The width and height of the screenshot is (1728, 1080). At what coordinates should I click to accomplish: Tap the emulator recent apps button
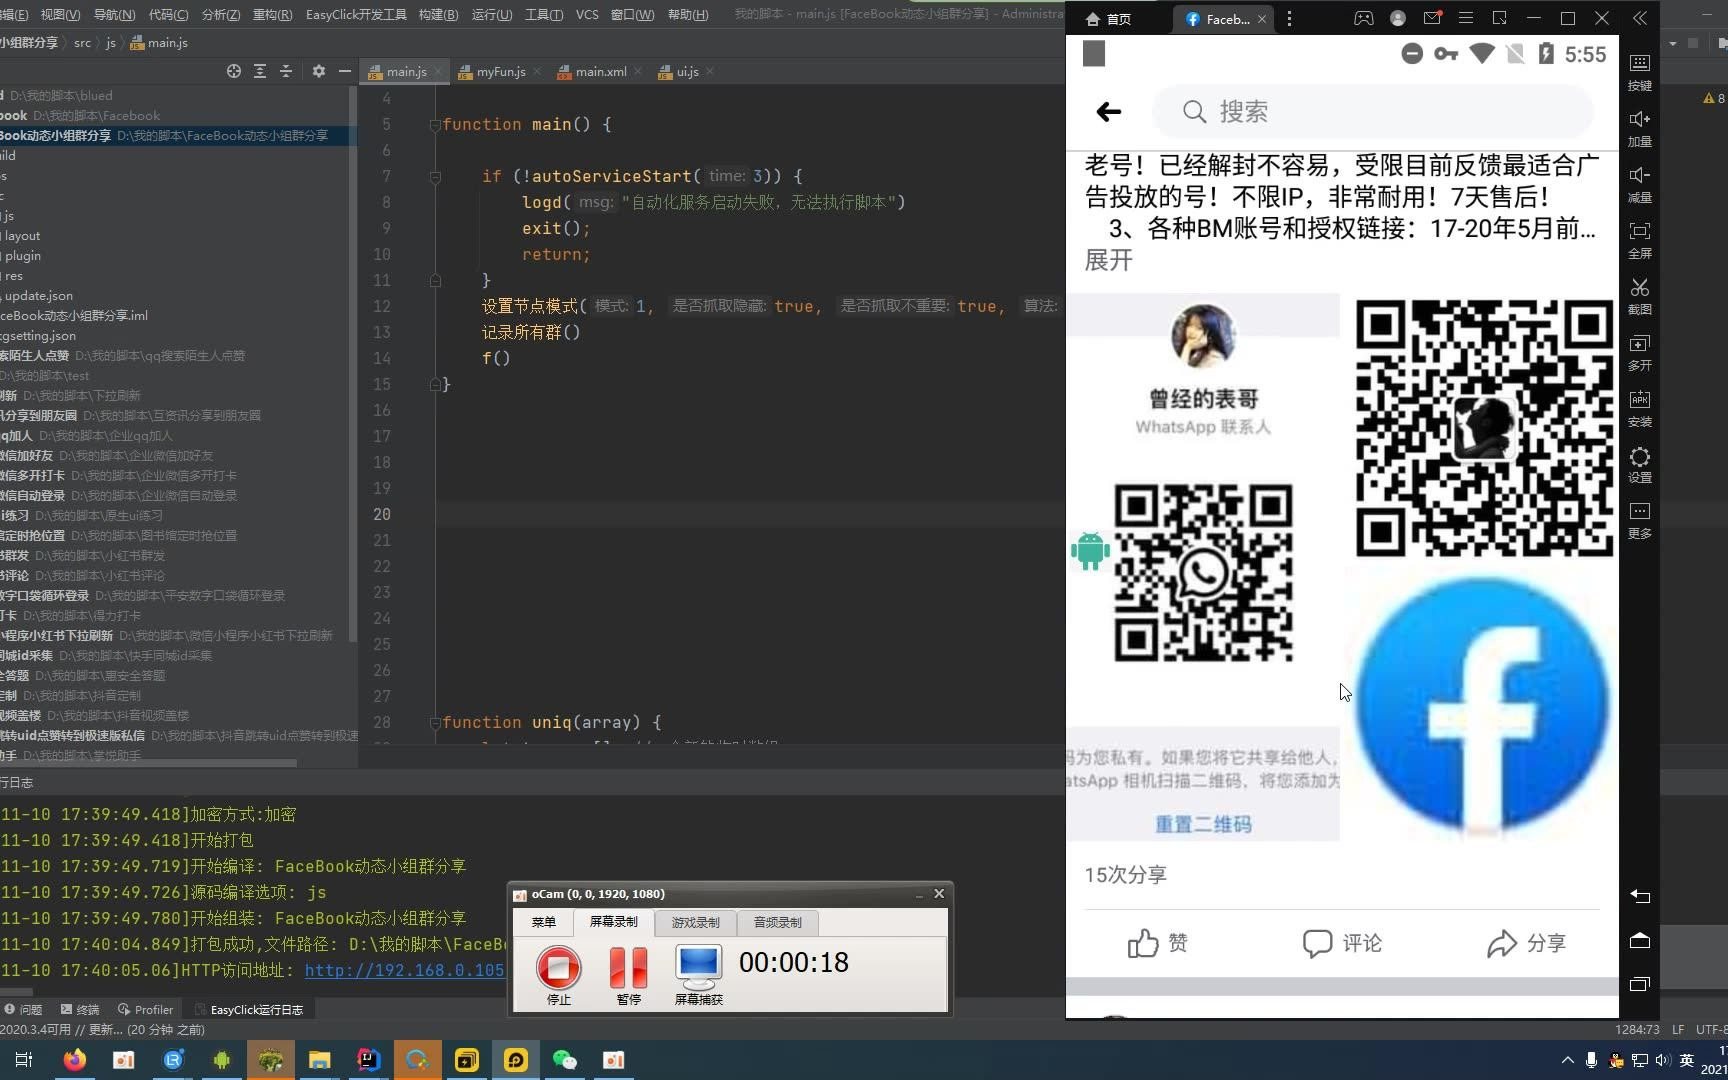[x=1640, y=984]
